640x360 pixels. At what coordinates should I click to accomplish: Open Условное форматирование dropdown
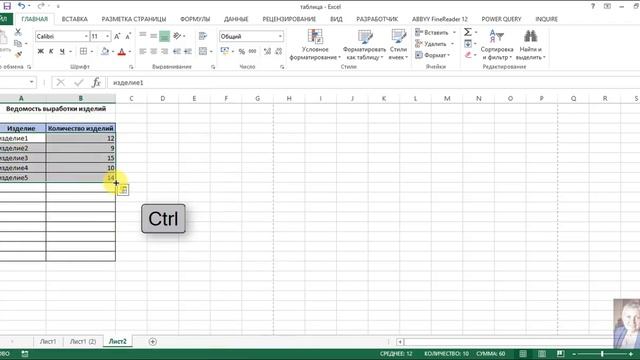[x=315, y=44]
